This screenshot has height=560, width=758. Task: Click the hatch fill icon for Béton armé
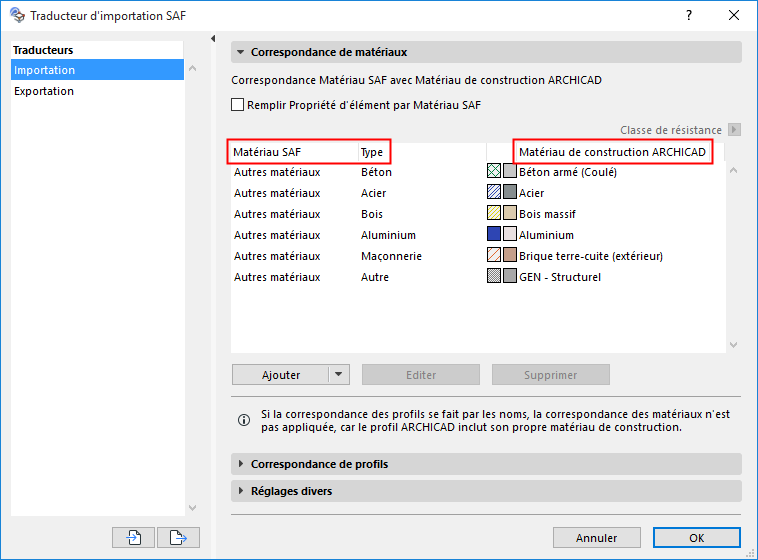click(494, 171)
